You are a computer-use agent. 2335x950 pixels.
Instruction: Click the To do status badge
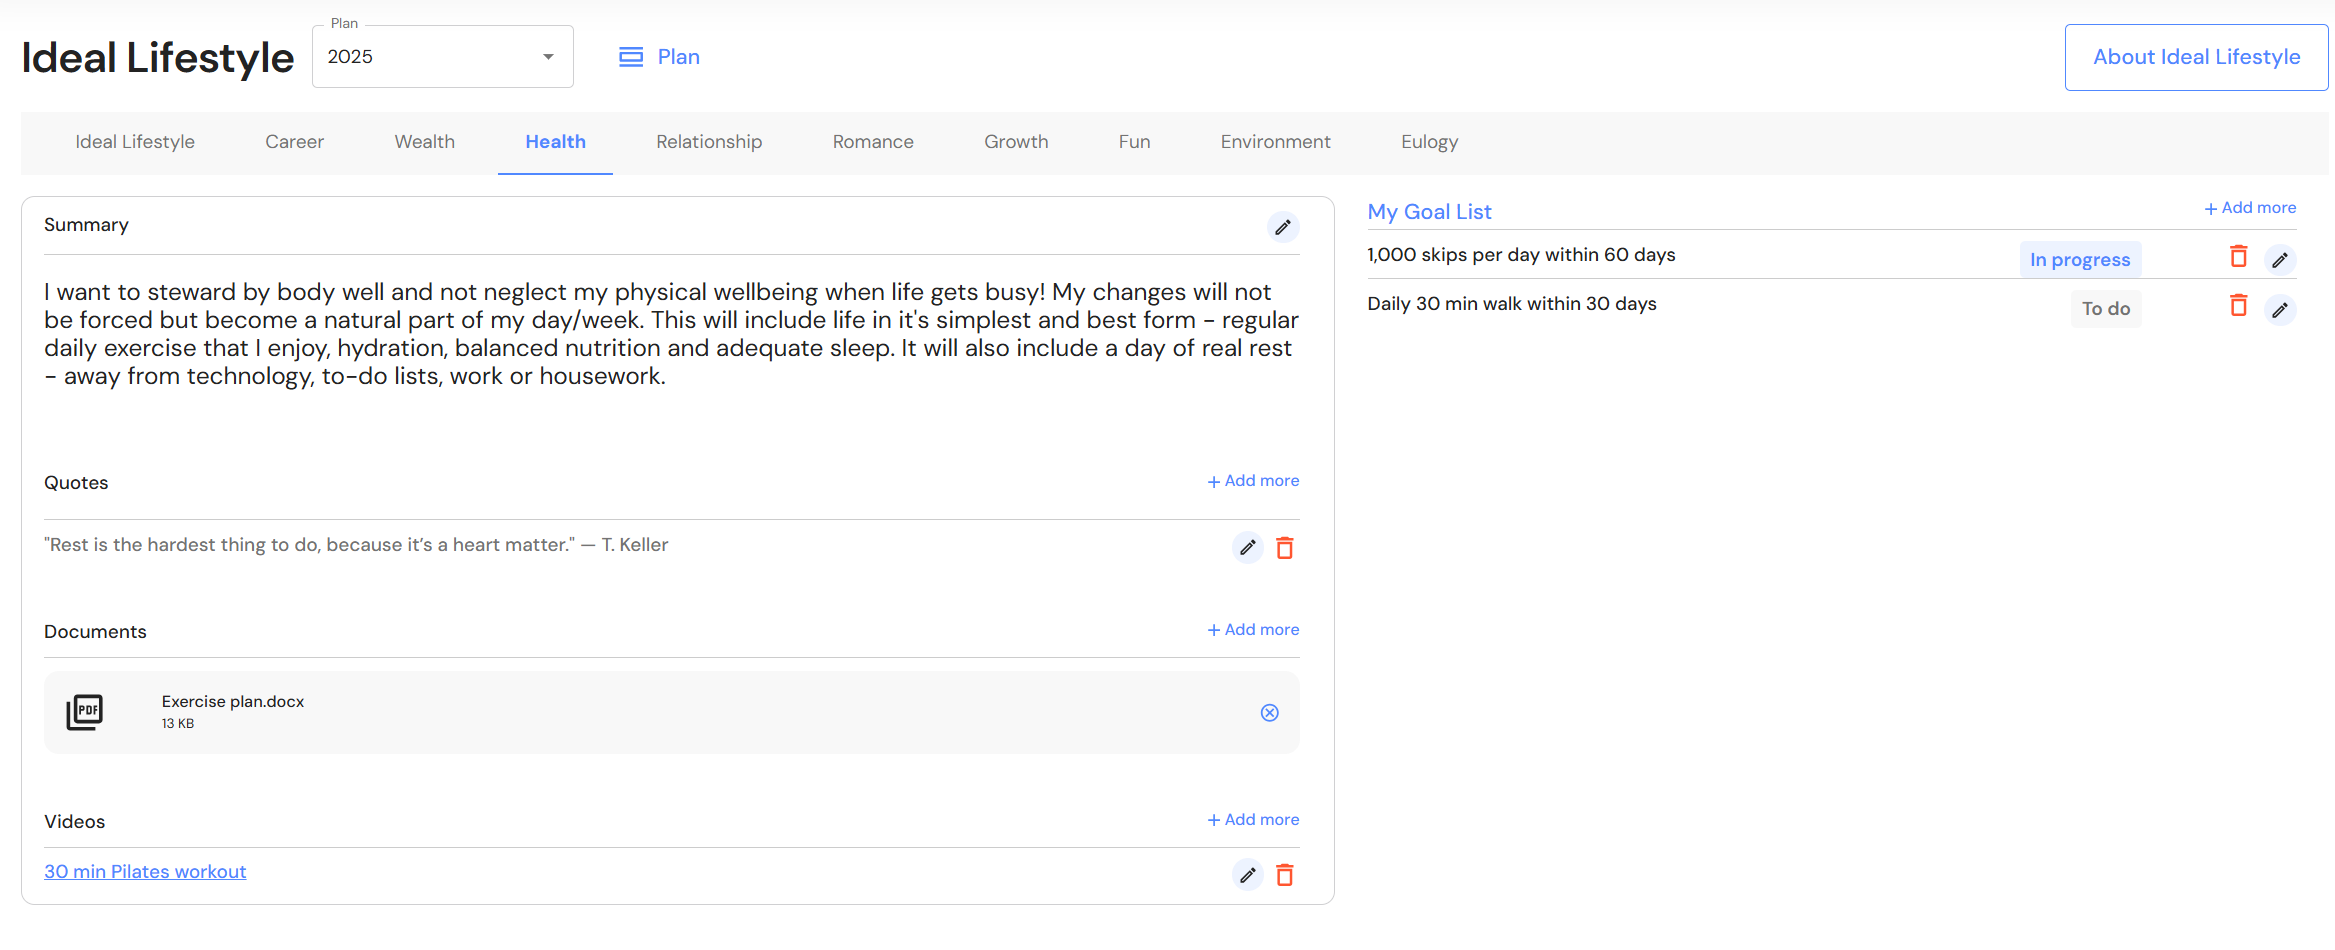pos(2105,309)
